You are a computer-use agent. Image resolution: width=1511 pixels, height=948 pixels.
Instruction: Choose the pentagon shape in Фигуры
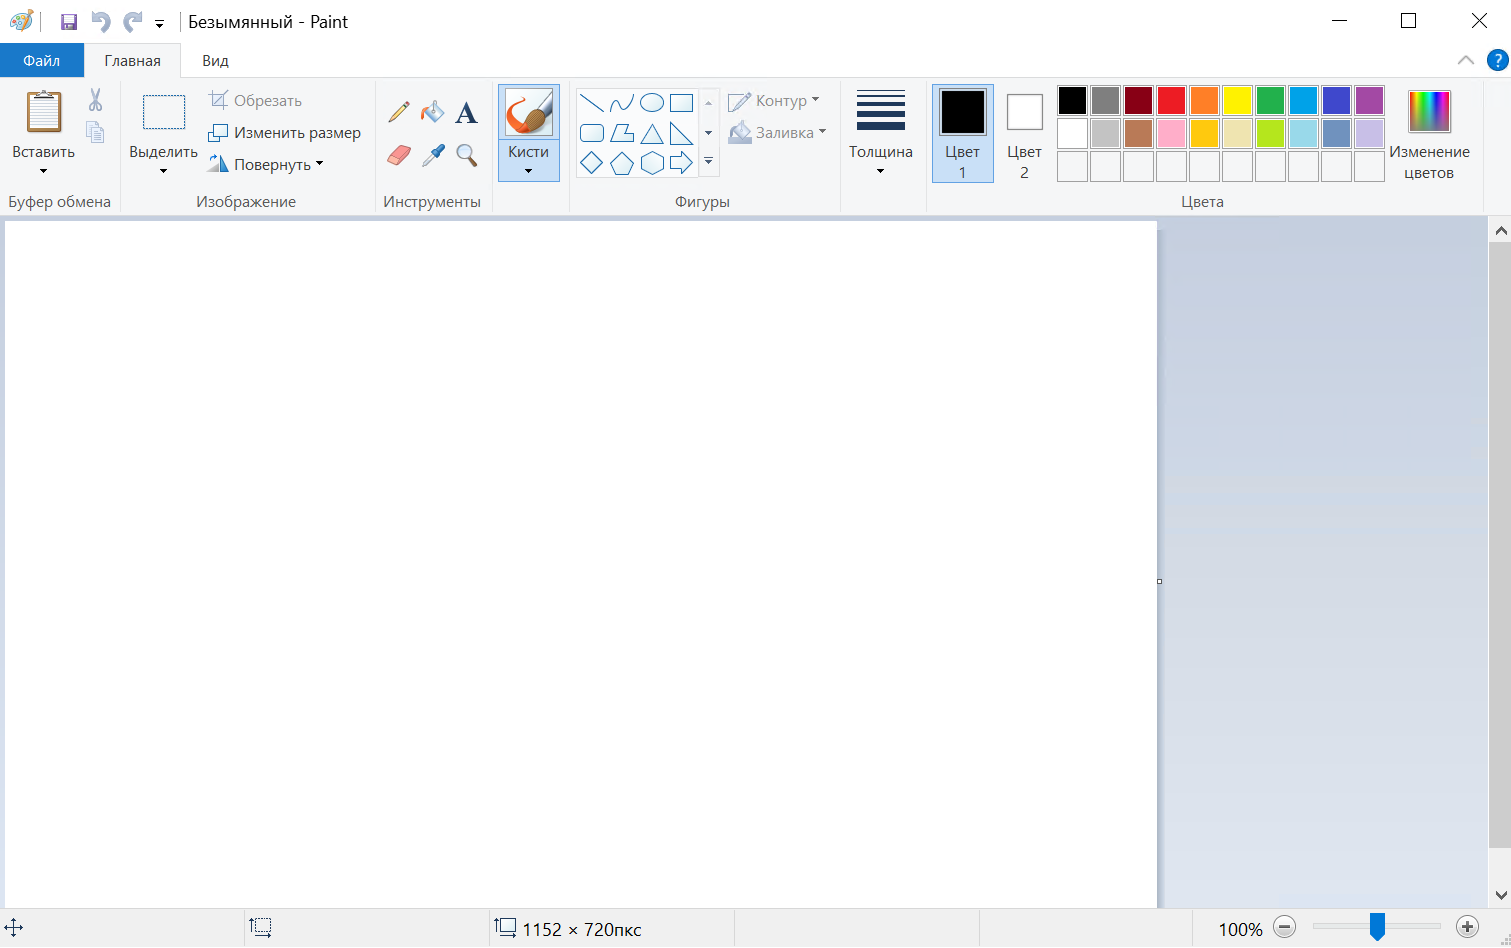622,163
